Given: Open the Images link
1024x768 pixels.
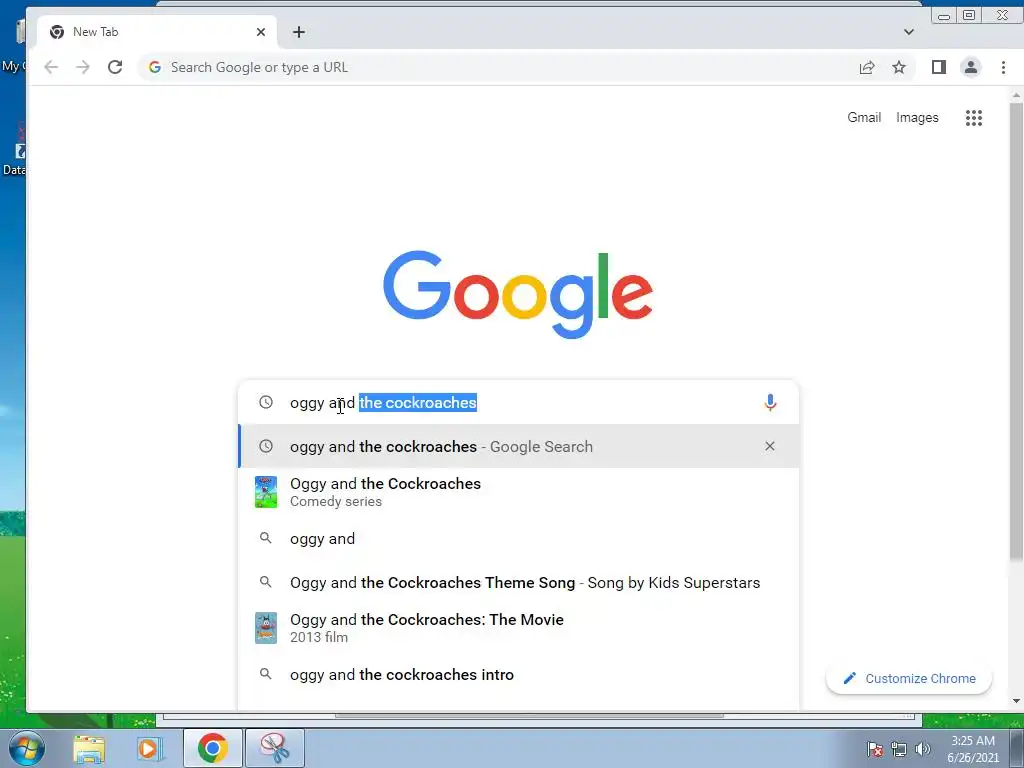Looking at the screenshot, I should pos(917,118).
